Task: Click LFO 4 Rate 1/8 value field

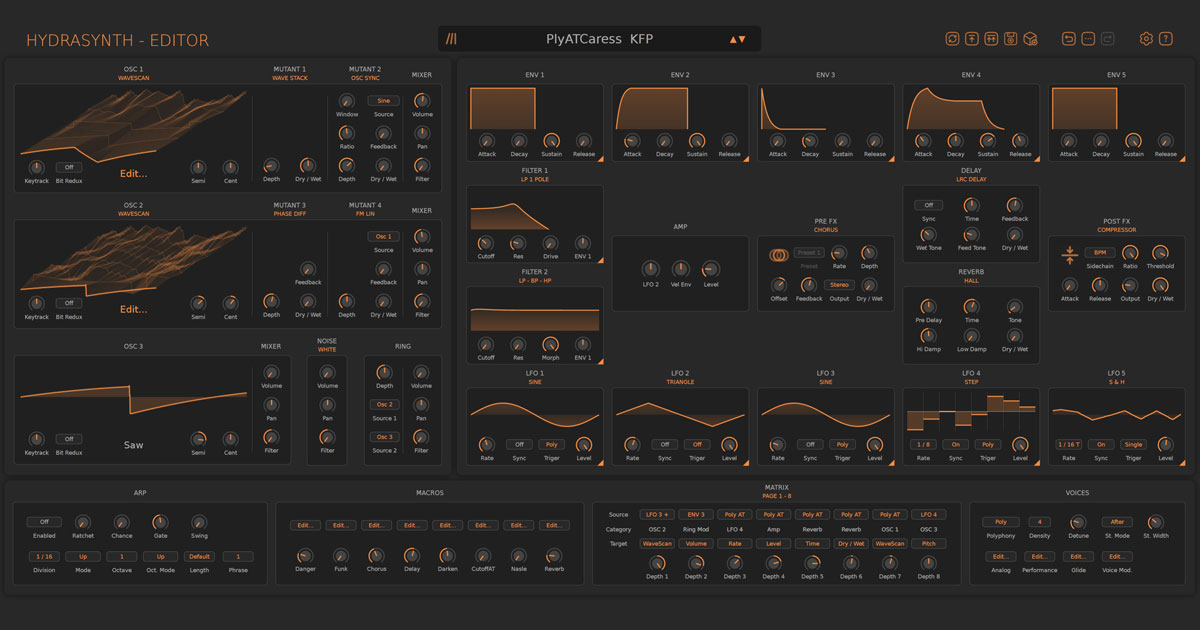Action: pos(923,444)
